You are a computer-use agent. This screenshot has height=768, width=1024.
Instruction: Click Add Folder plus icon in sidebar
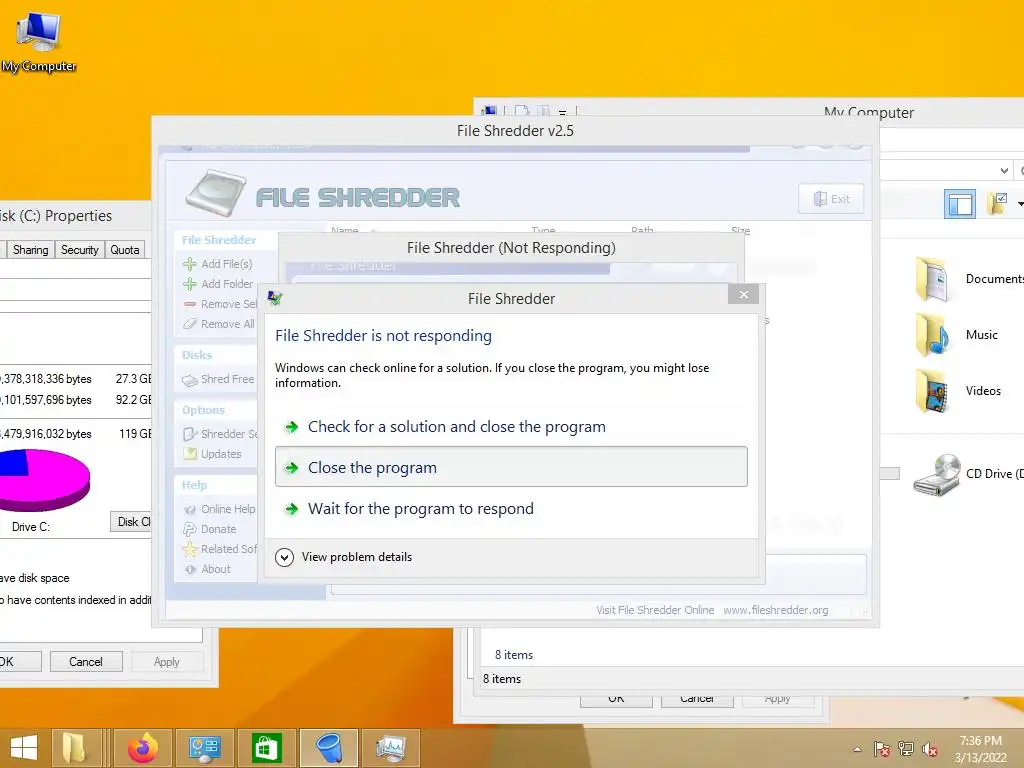click(x=189, y=284)
